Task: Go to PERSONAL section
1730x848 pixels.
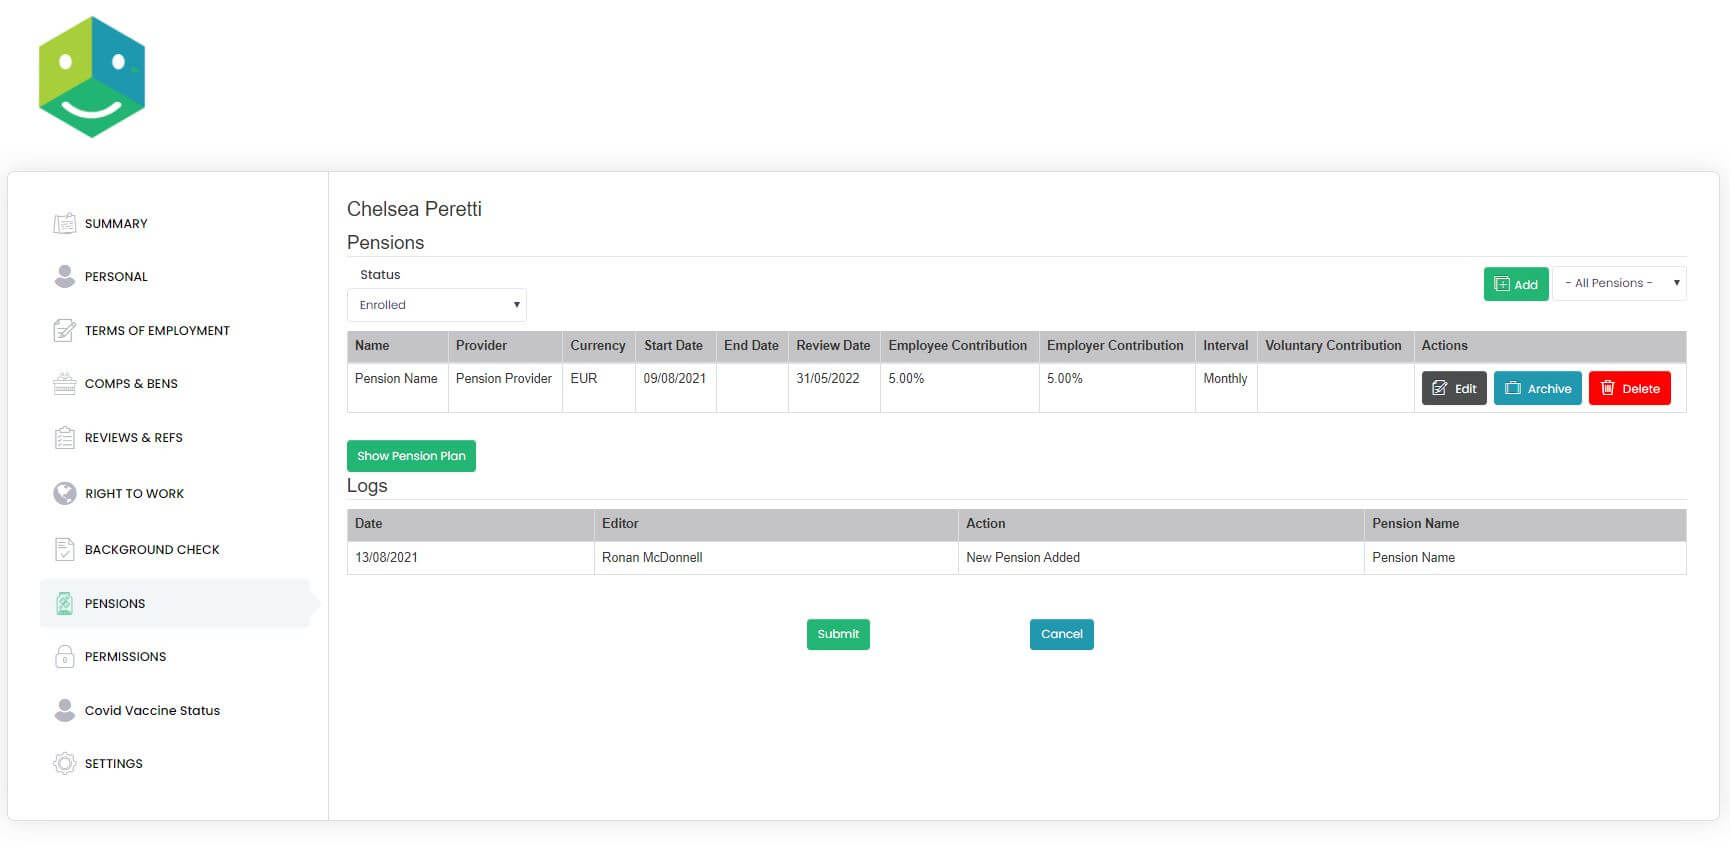Action: click(x=116, y=277)
